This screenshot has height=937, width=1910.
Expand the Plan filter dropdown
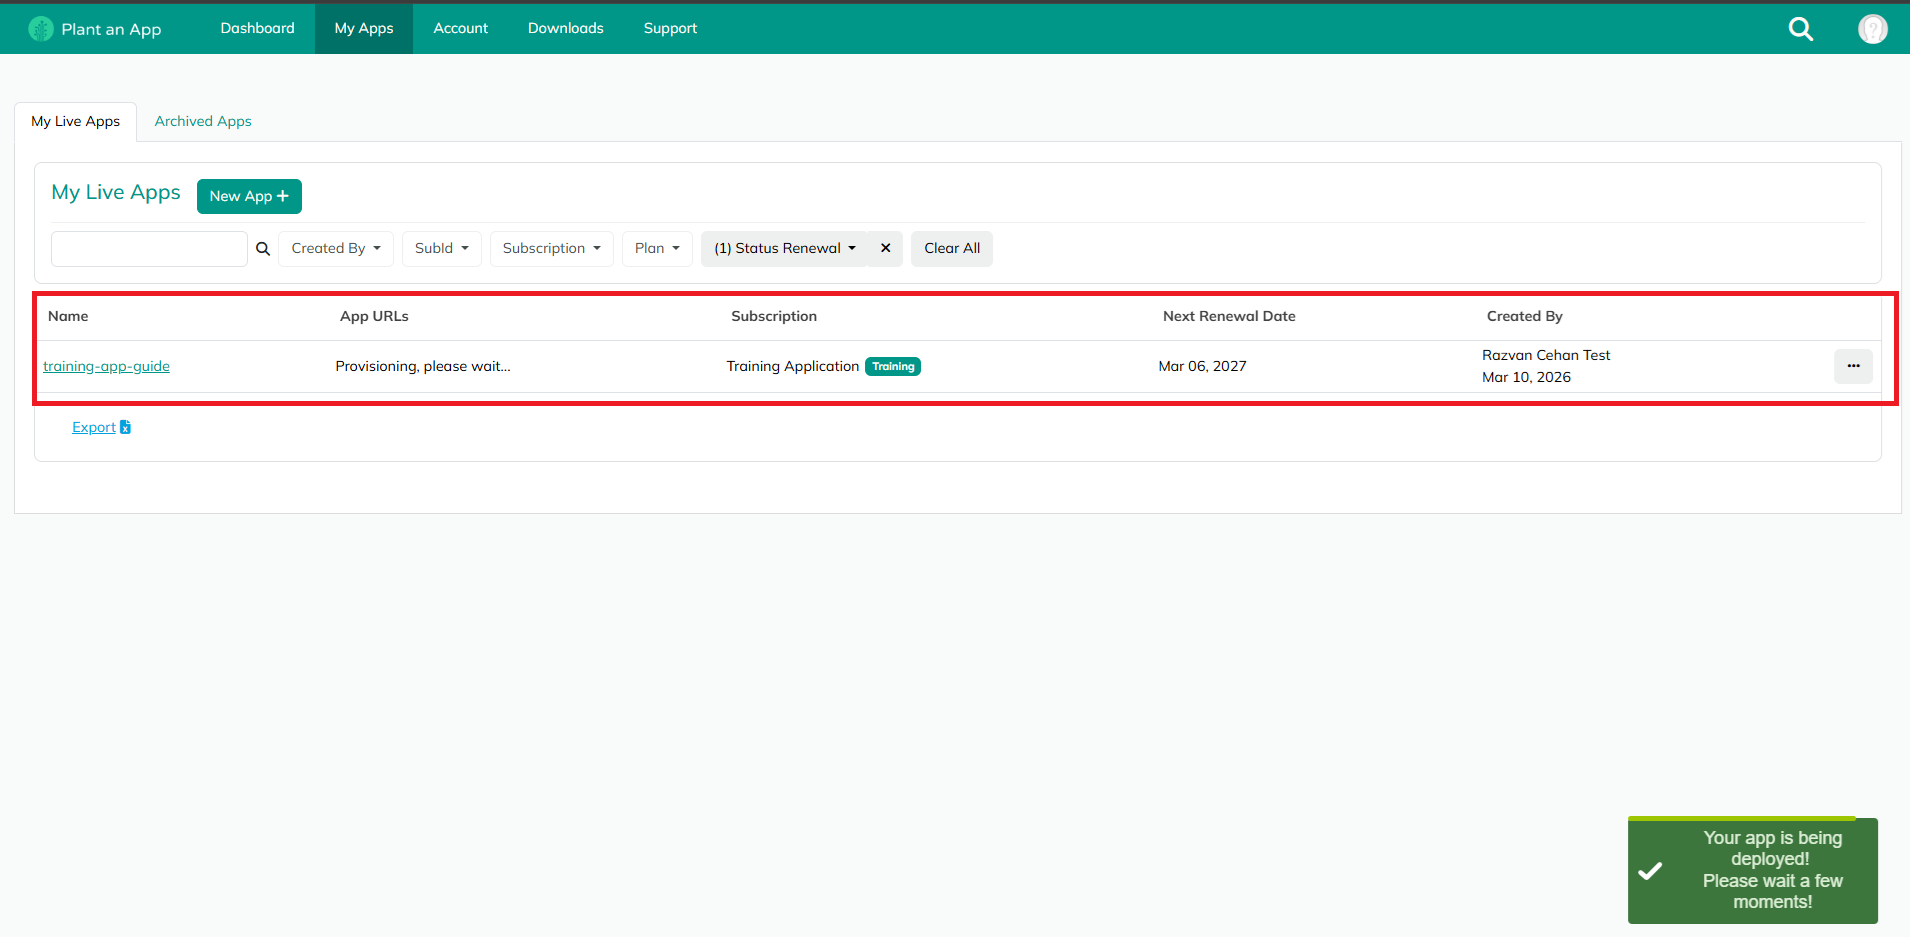pyautogui.click(x=656, y=248)
